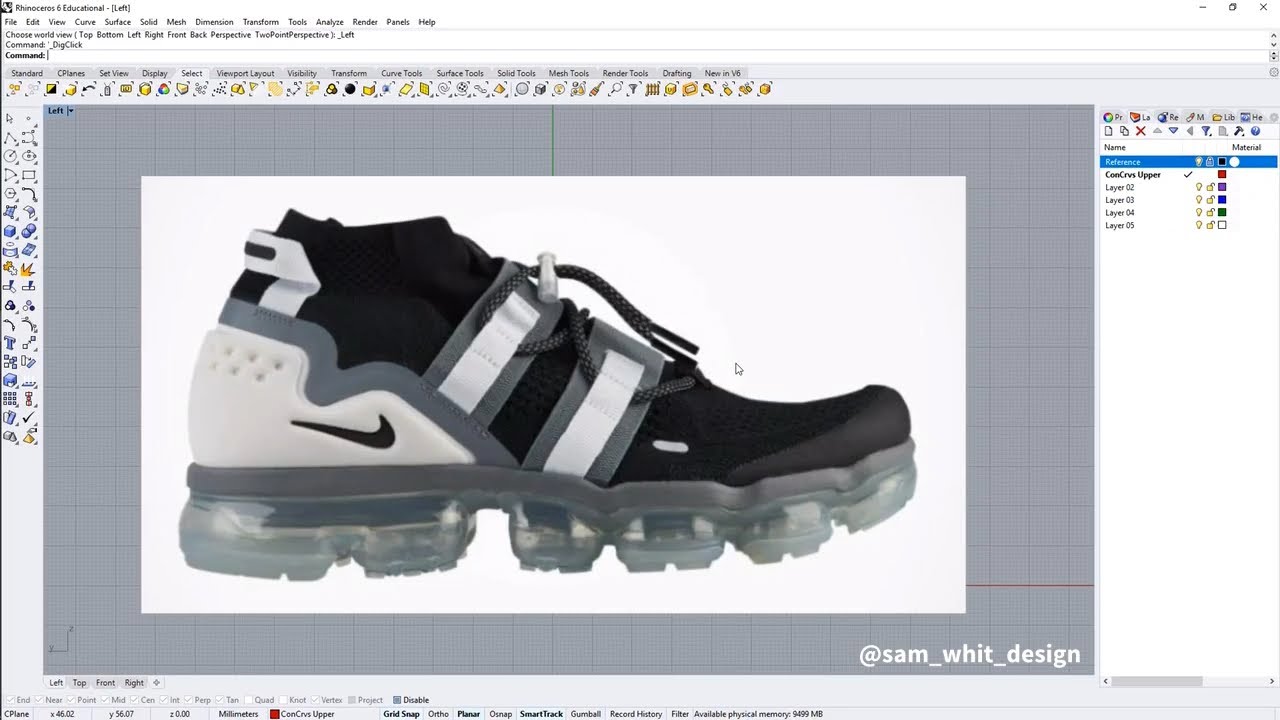
Task: Toggle Gumball in status bar
Action: [585, 714]
